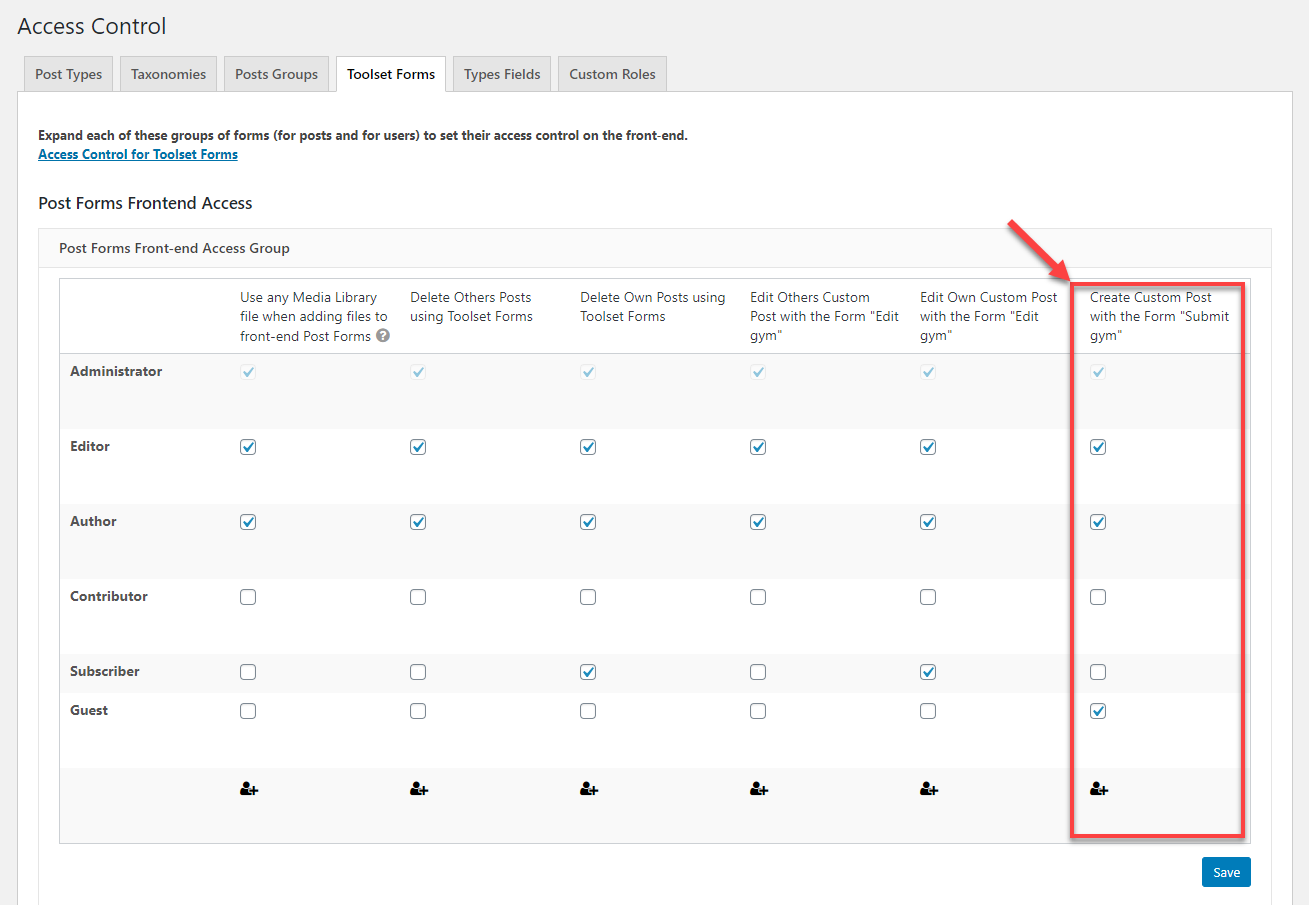Select the Taxonomies tab

pyautogui.click(x=168, y=73)
